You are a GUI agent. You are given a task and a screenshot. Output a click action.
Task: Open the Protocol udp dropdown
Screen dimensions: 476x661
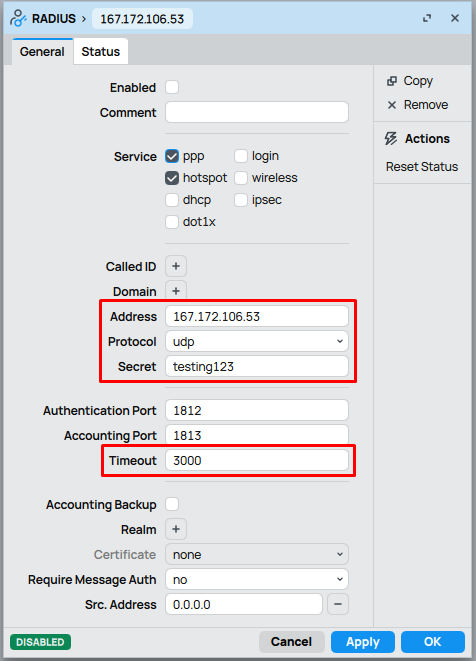[x=257, y=341]
